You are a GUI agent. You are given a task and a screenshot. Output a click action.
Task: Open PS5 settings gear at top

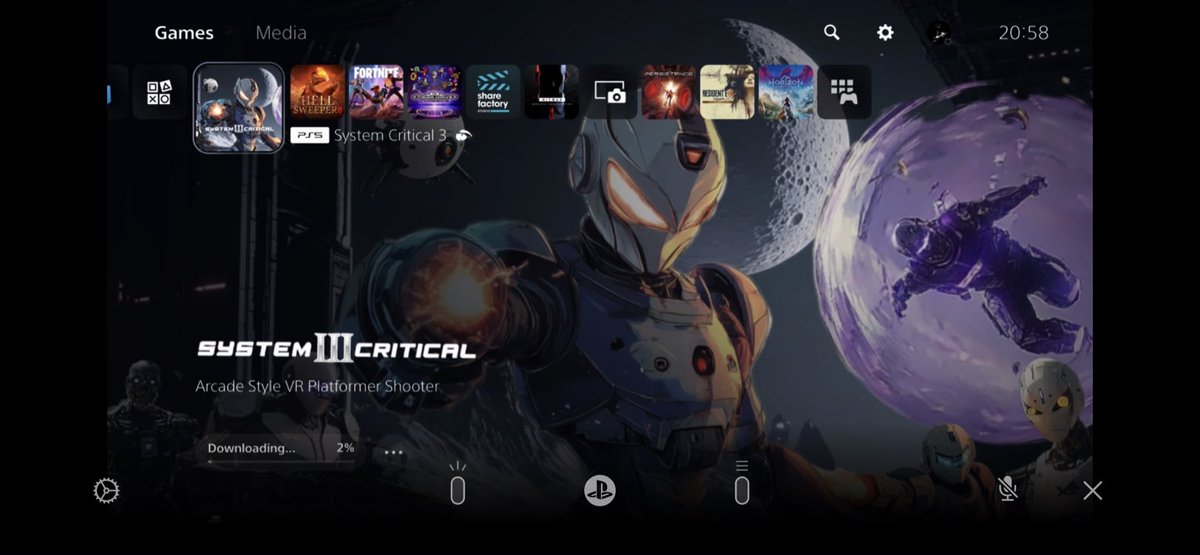[x=885, y=32]
